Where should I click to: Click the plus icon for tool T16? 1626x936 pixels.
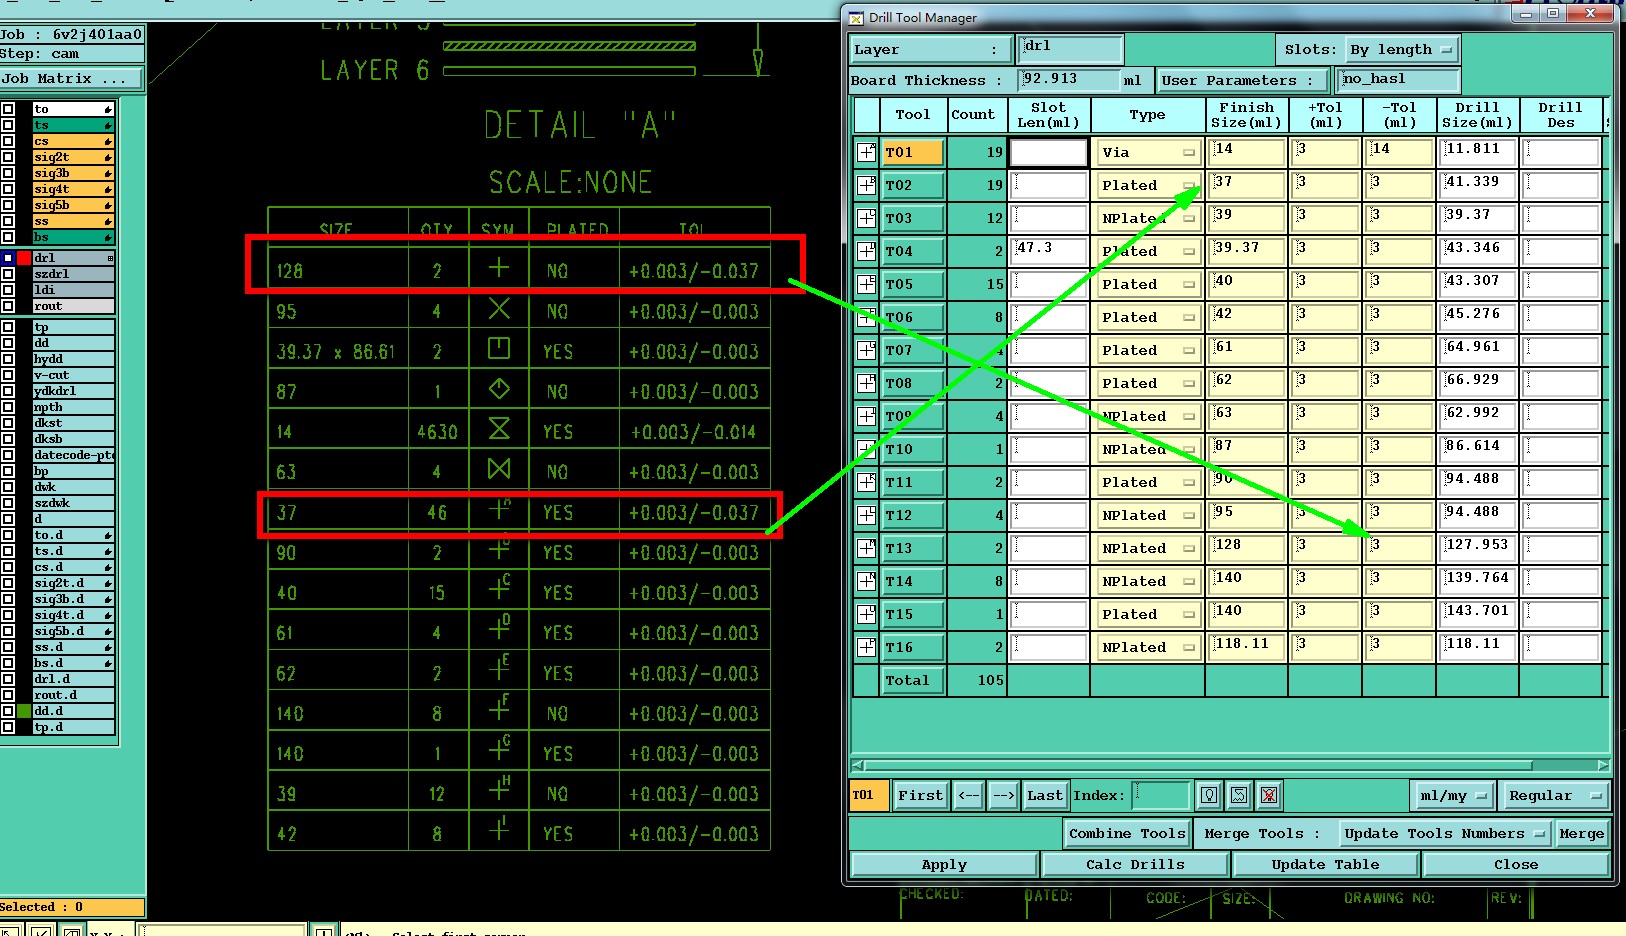click(866, 647)
